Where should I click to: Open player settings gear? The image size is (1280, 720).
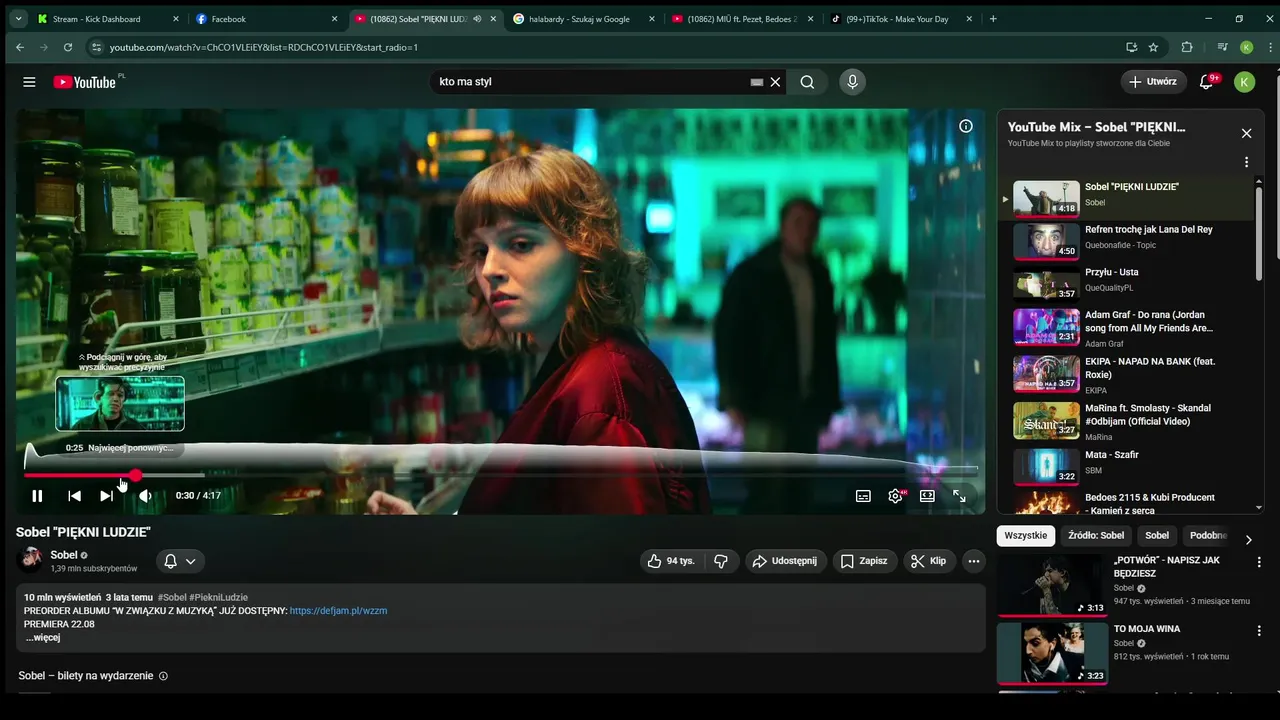click(x=895, y=496)
